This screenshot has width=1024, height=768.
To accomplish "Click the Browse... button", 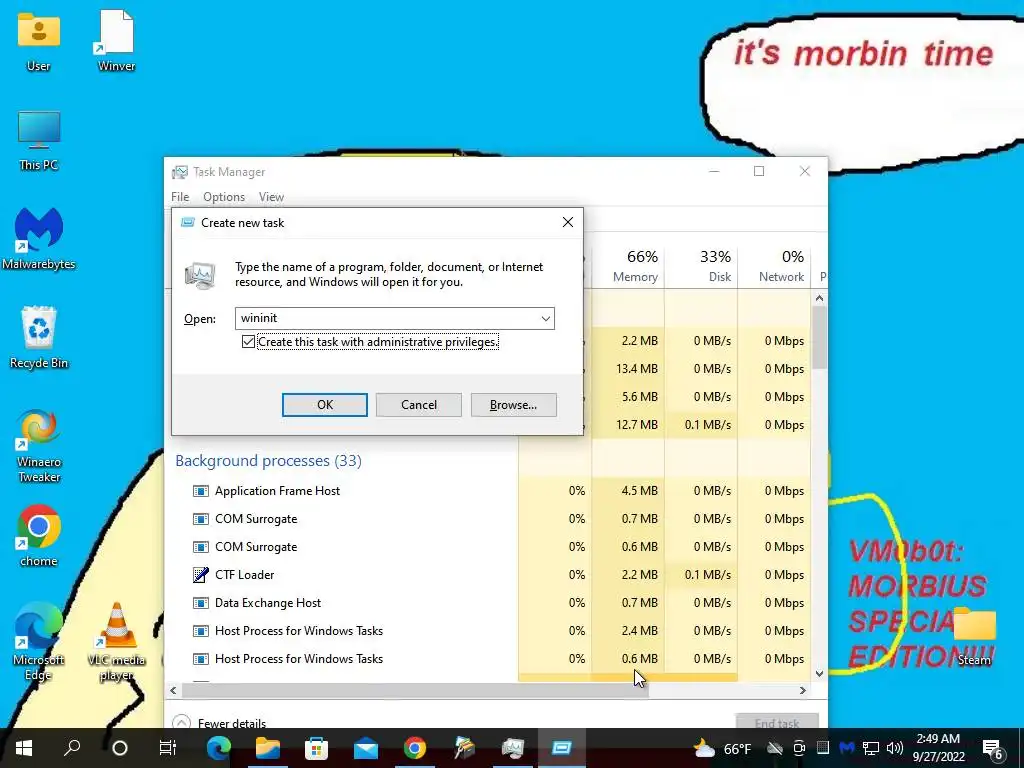I will tap(513, 405).
